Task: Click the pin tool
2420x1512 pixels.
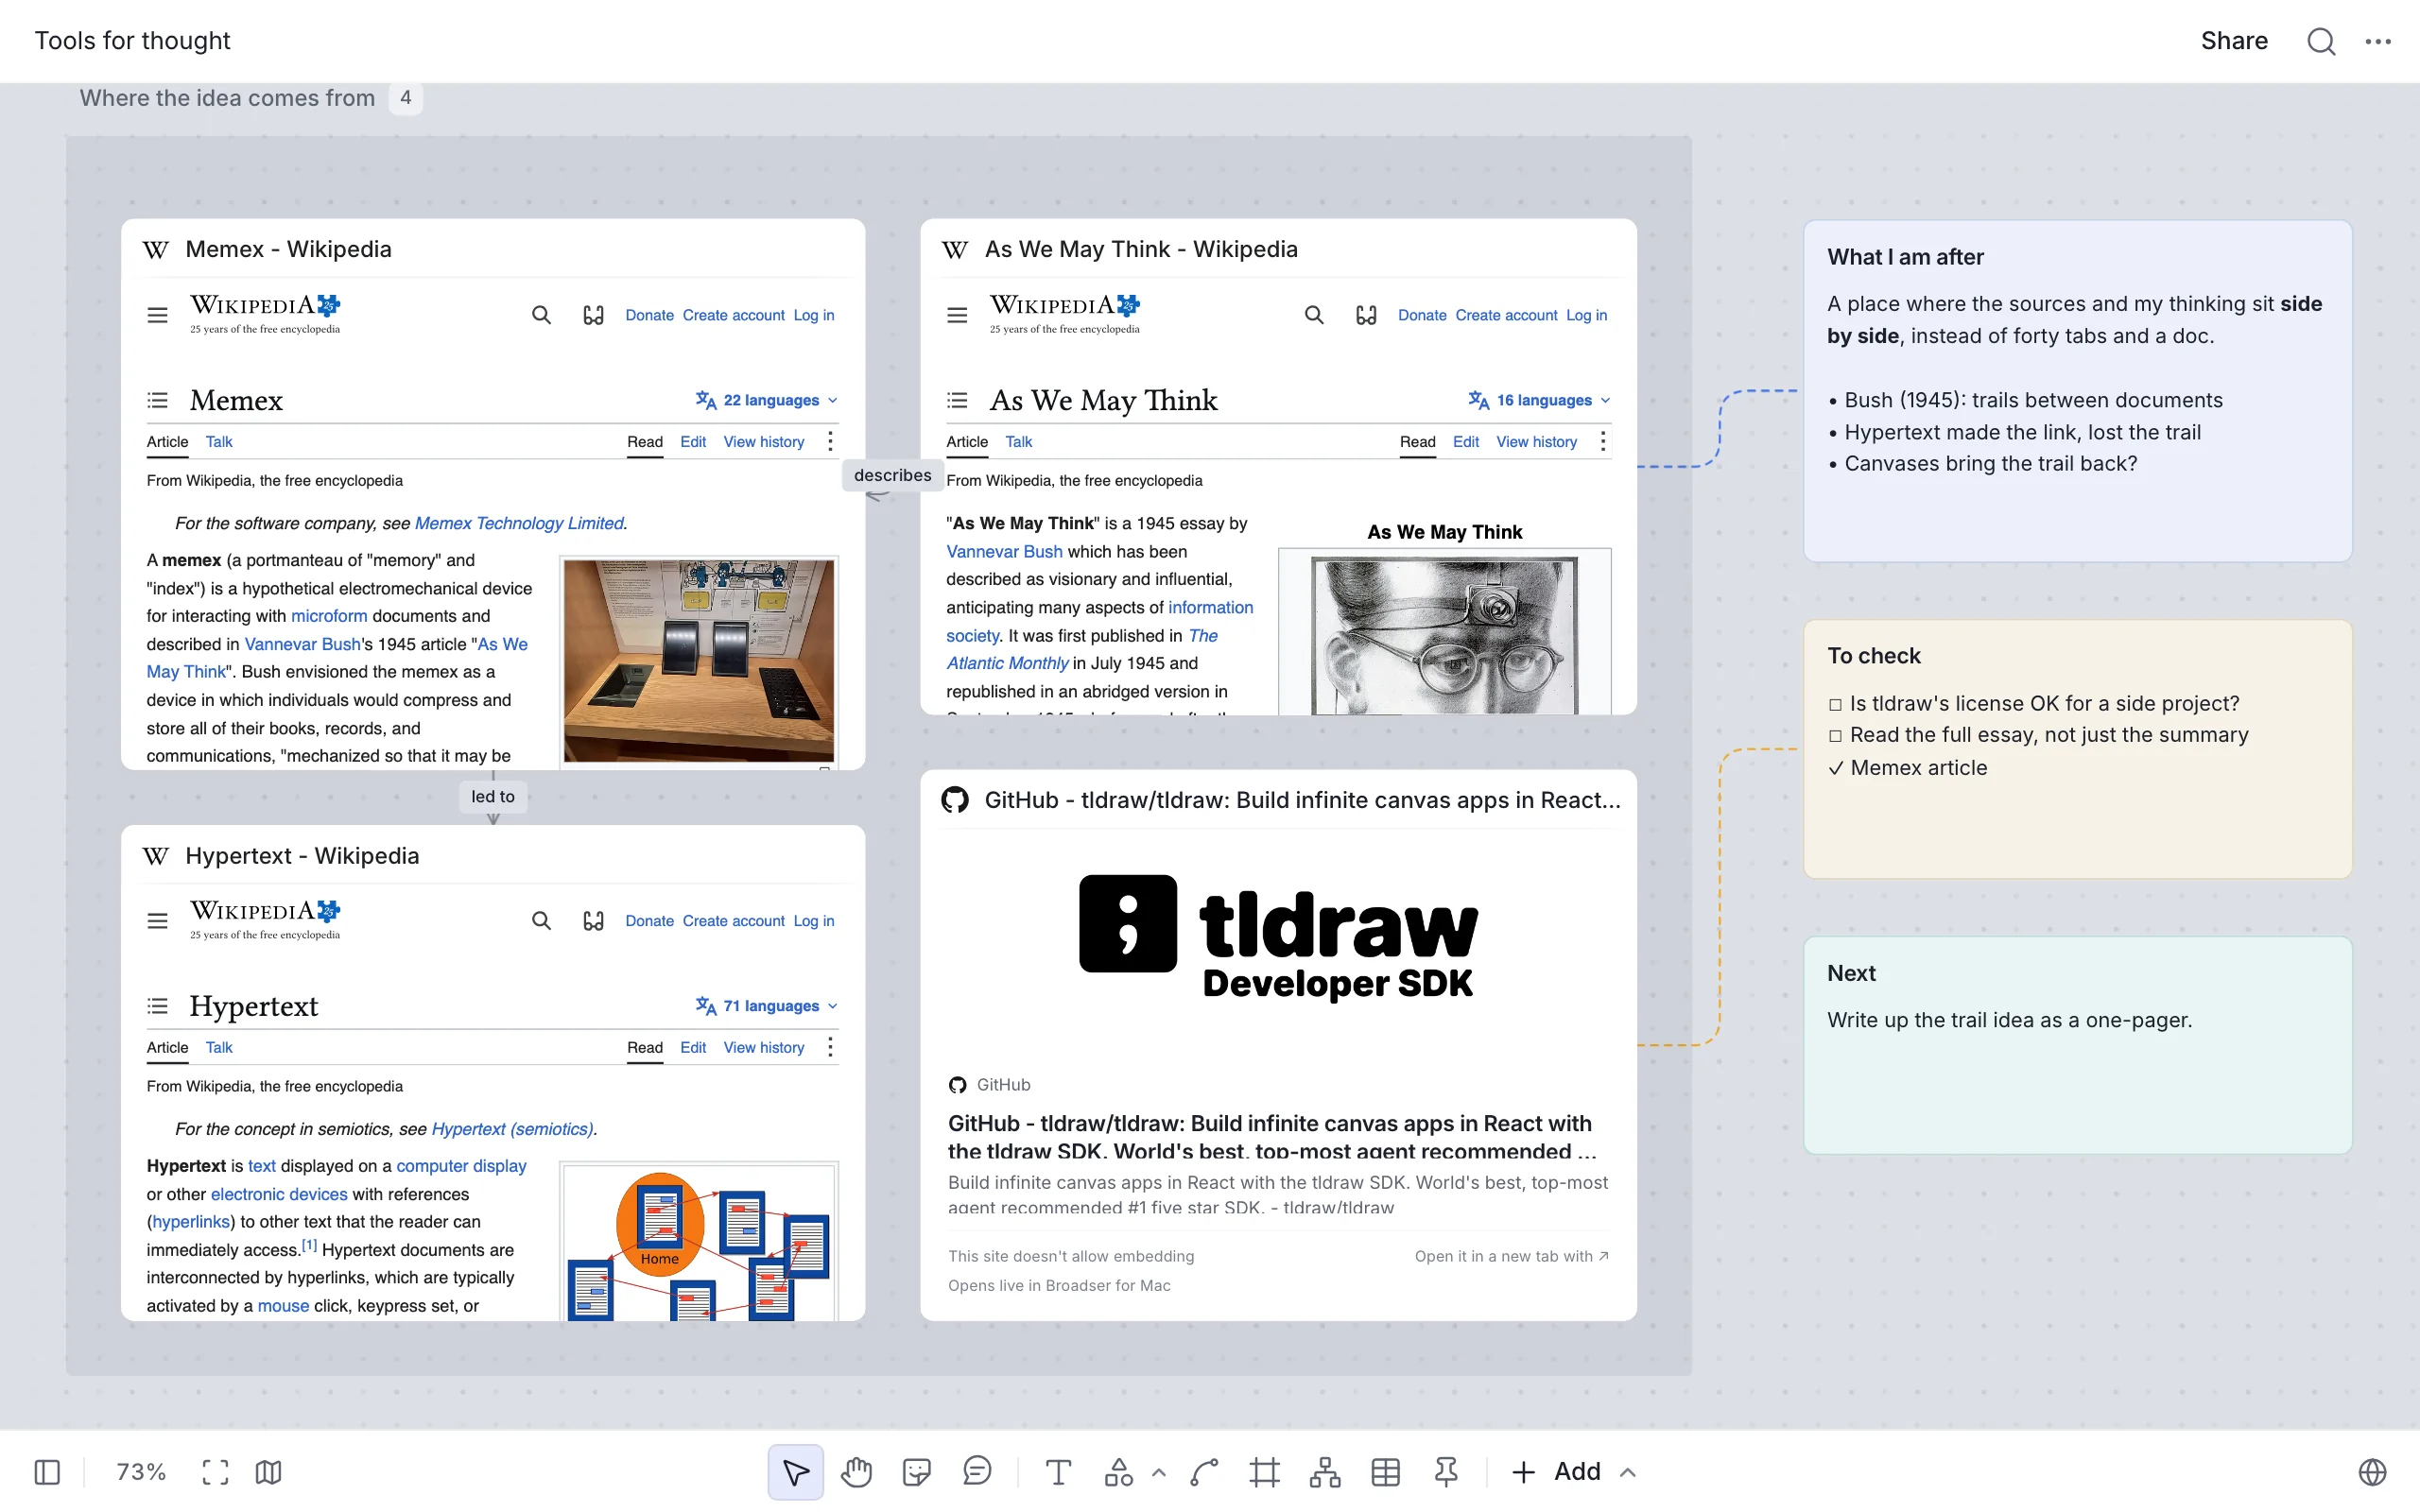Action: (1446, 1472)
